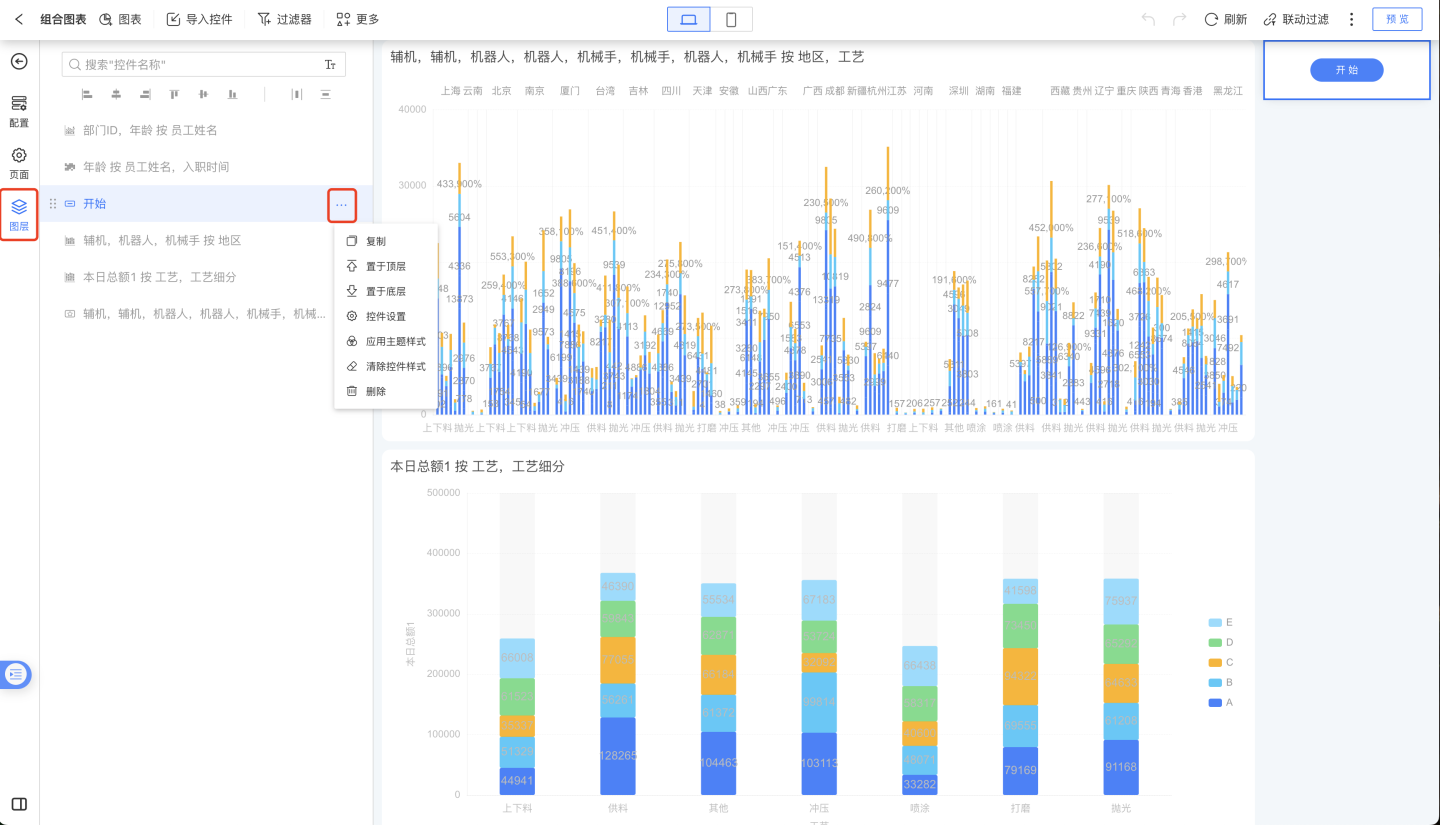The width and height of the screenshot is (1440, 825).
Task: Switch to desktop layout view
Action: [688, 19]
